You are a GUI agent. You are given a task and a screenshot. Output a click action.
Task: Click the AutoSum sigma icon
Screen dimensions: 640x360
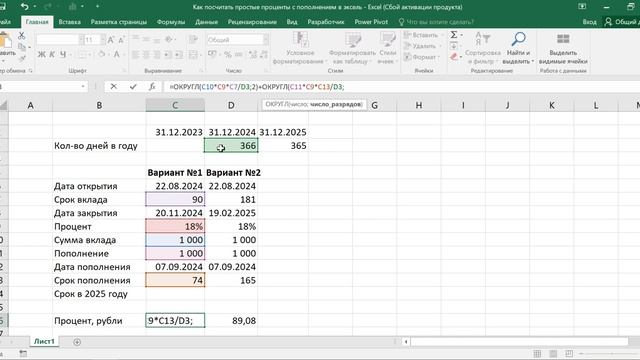tap(454, 35)
